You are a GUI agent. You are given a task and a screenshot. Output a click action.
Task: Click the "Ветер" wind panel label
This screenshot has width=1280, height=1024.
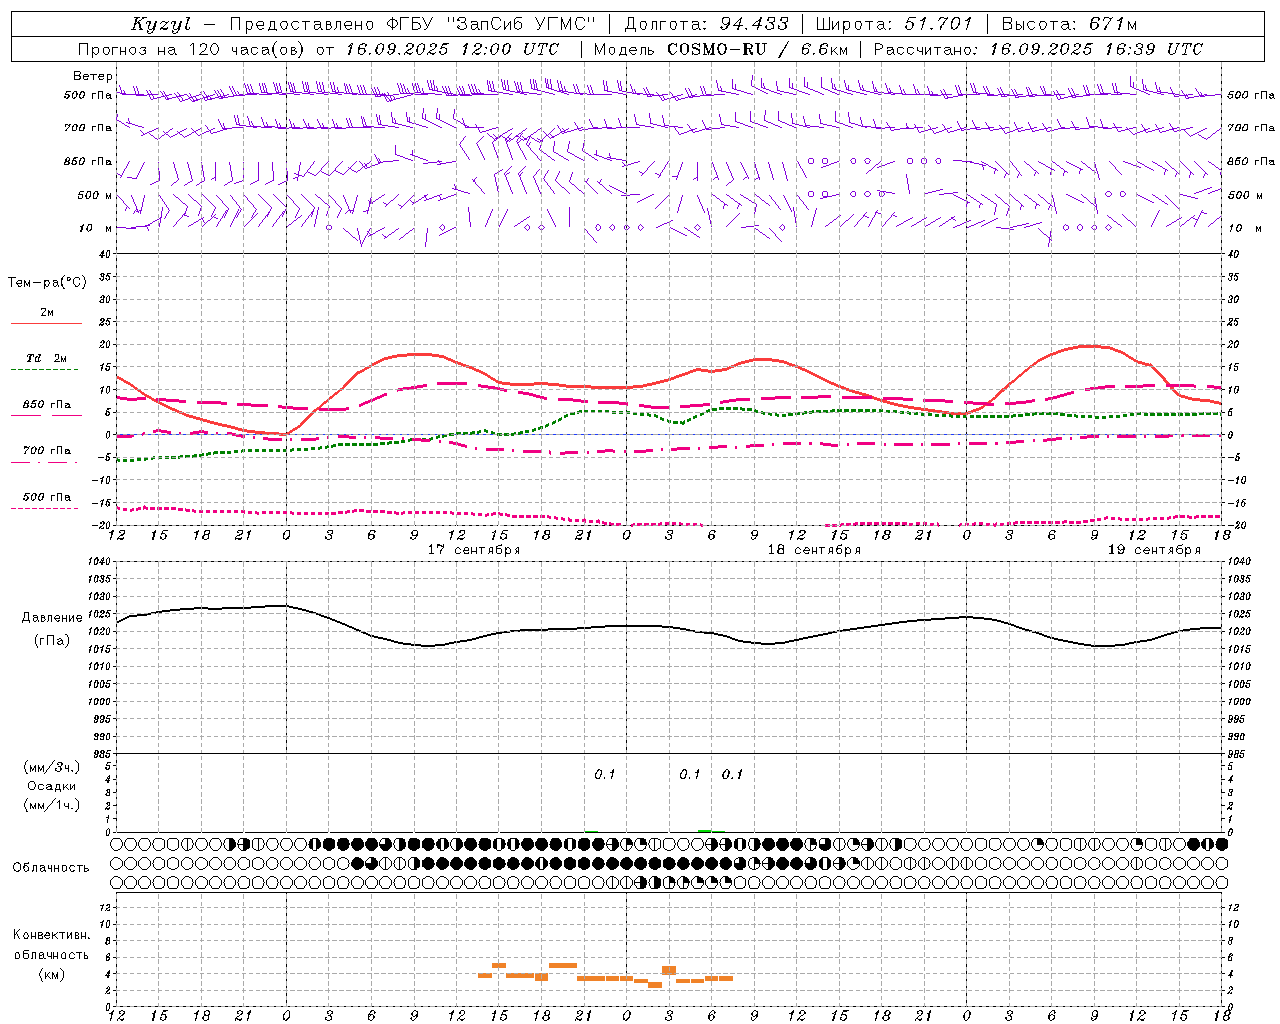(92, 76)
